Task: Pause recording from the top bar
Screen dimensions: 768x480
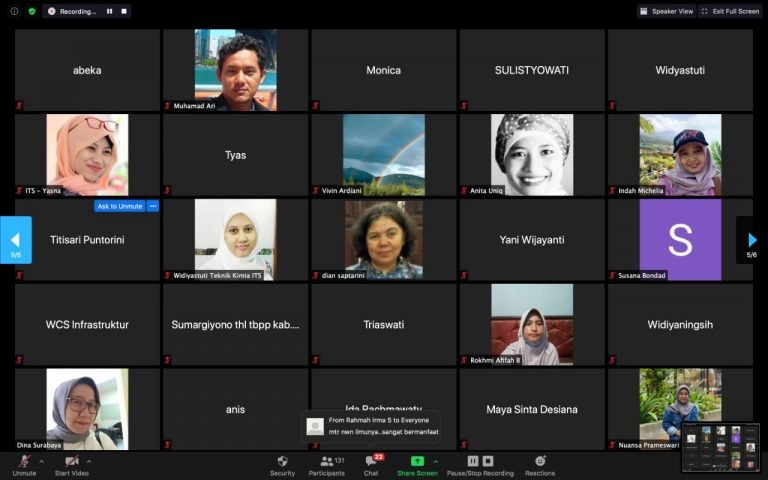Action: (109, 11)
